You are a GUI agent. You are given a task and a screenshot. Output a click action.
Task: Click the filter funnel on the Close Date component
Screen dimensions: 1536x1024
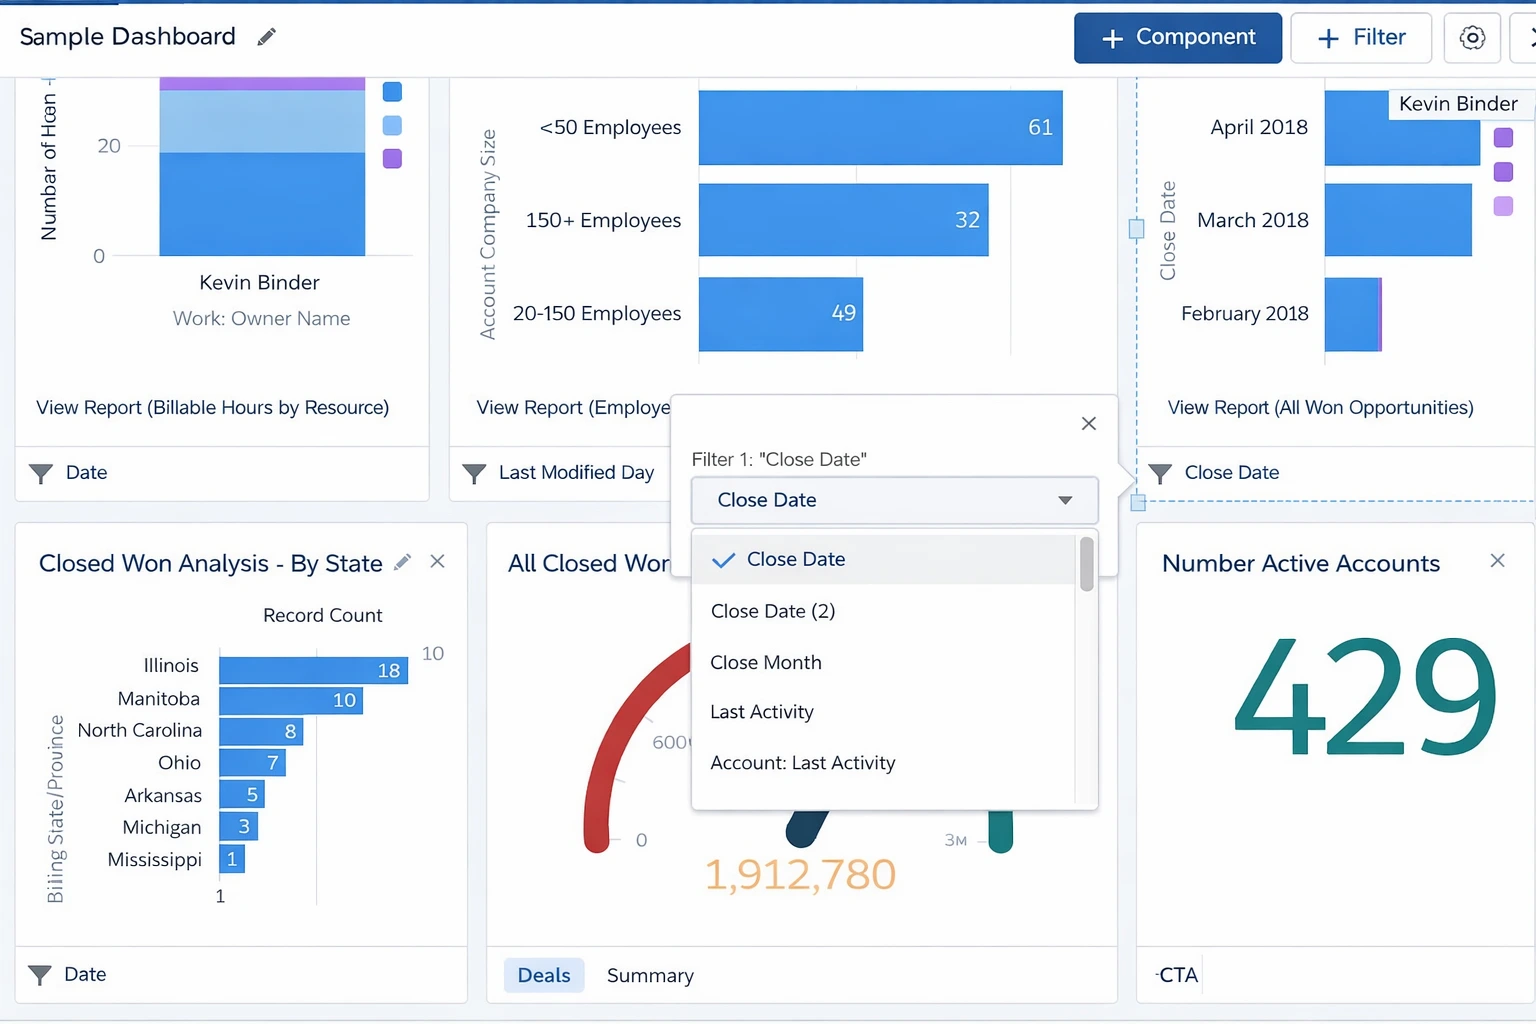click(x=1161, y=473)
